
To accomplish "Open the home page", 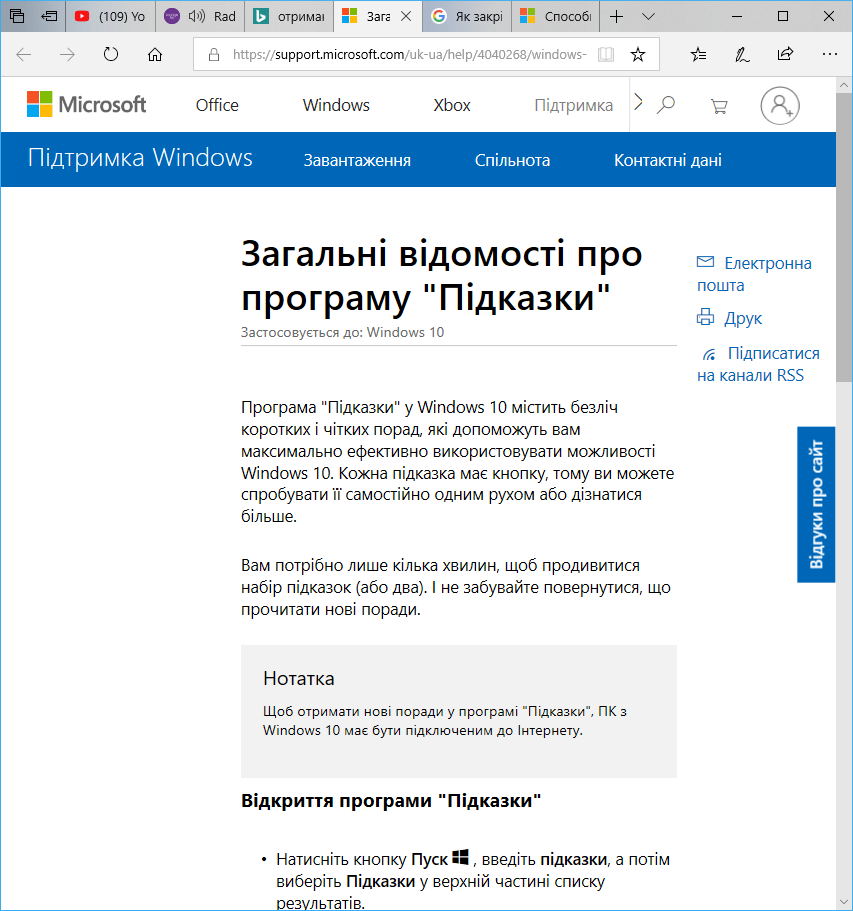I will coord(155,55).
